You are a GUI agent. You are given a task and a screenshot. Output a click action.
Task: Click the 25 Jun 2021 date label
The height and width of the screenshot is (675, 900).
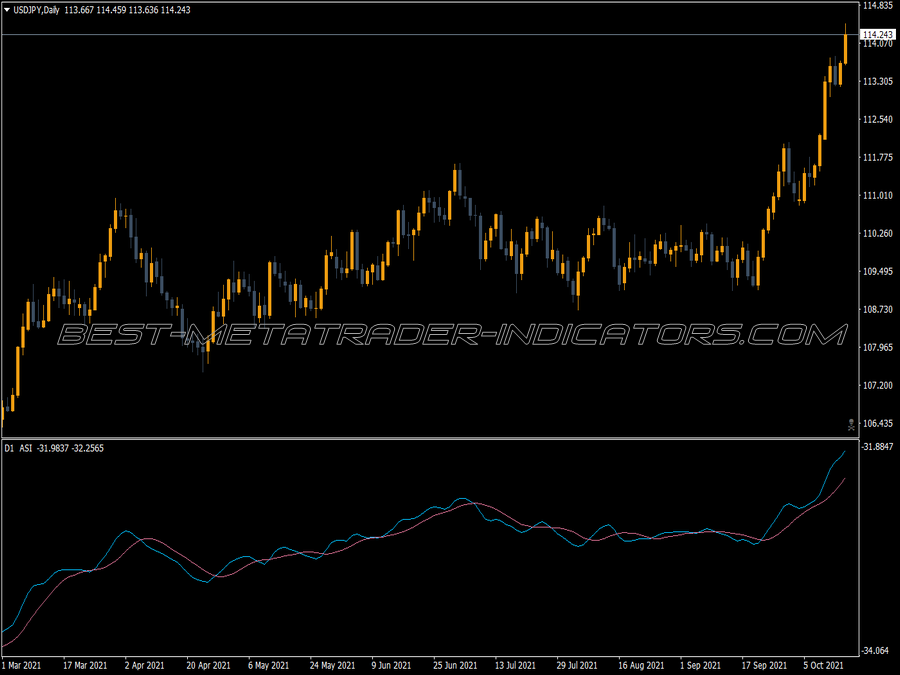[455, 665]
